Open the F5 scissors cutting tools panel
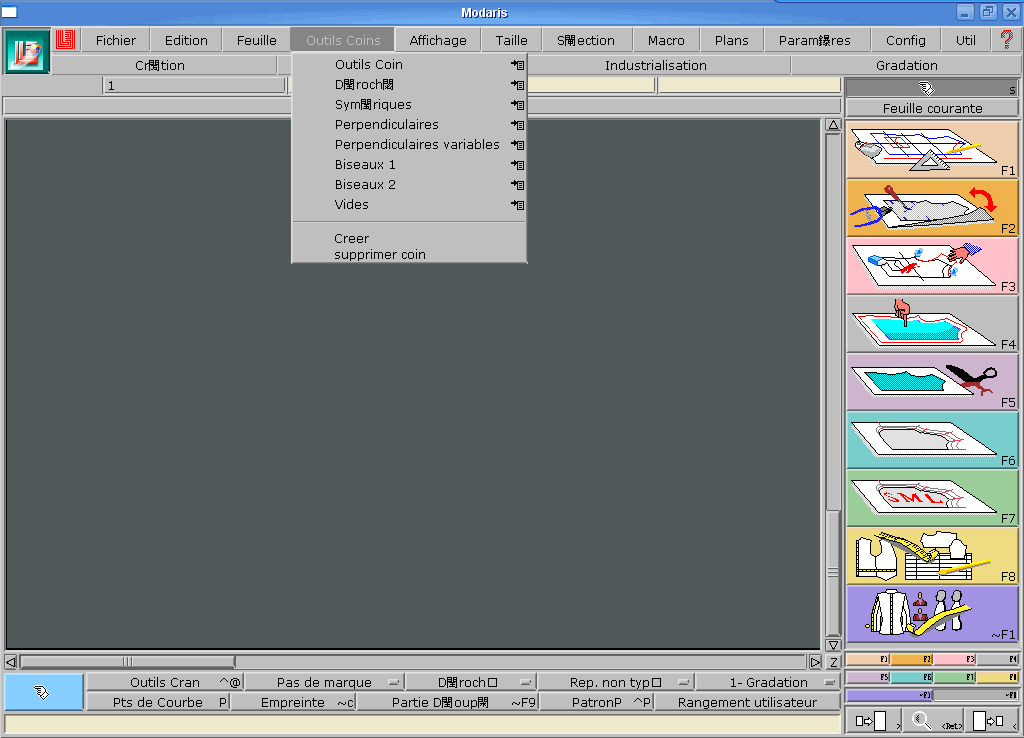The image size is (1024, 738). click(932, 382)
